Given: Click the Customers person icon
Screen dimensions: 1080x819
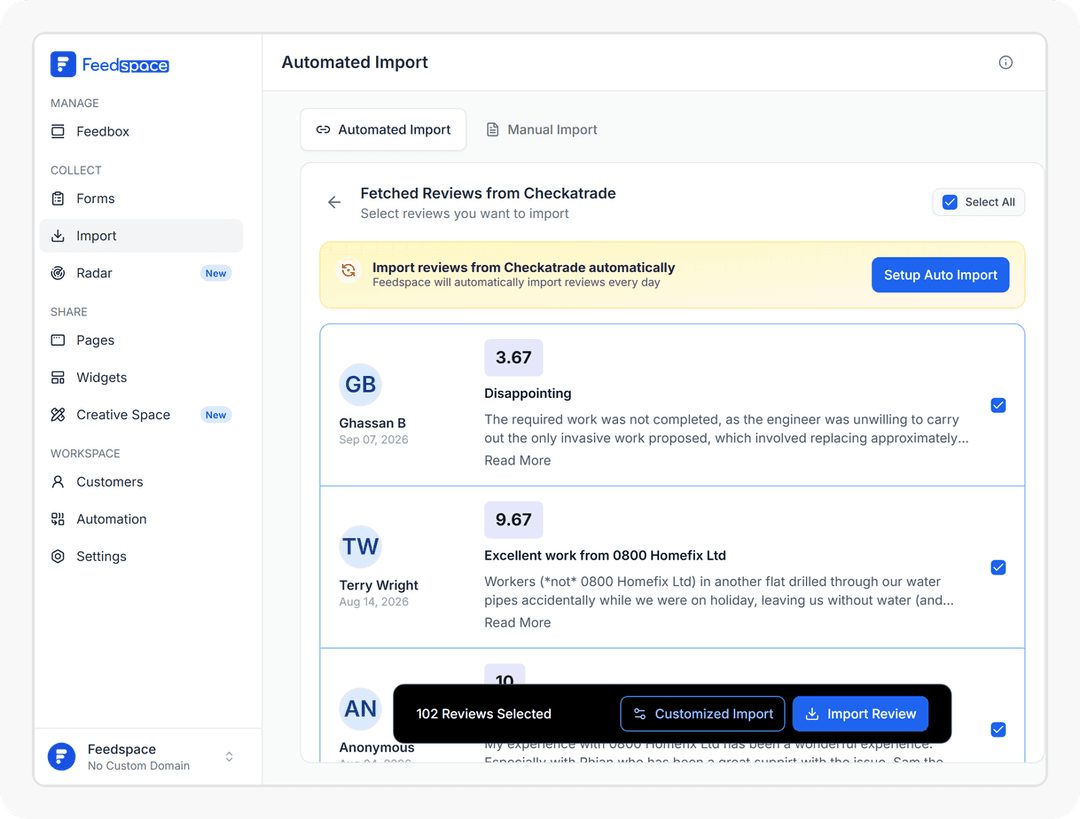Looking at the screenshot, I should [58, 481].
